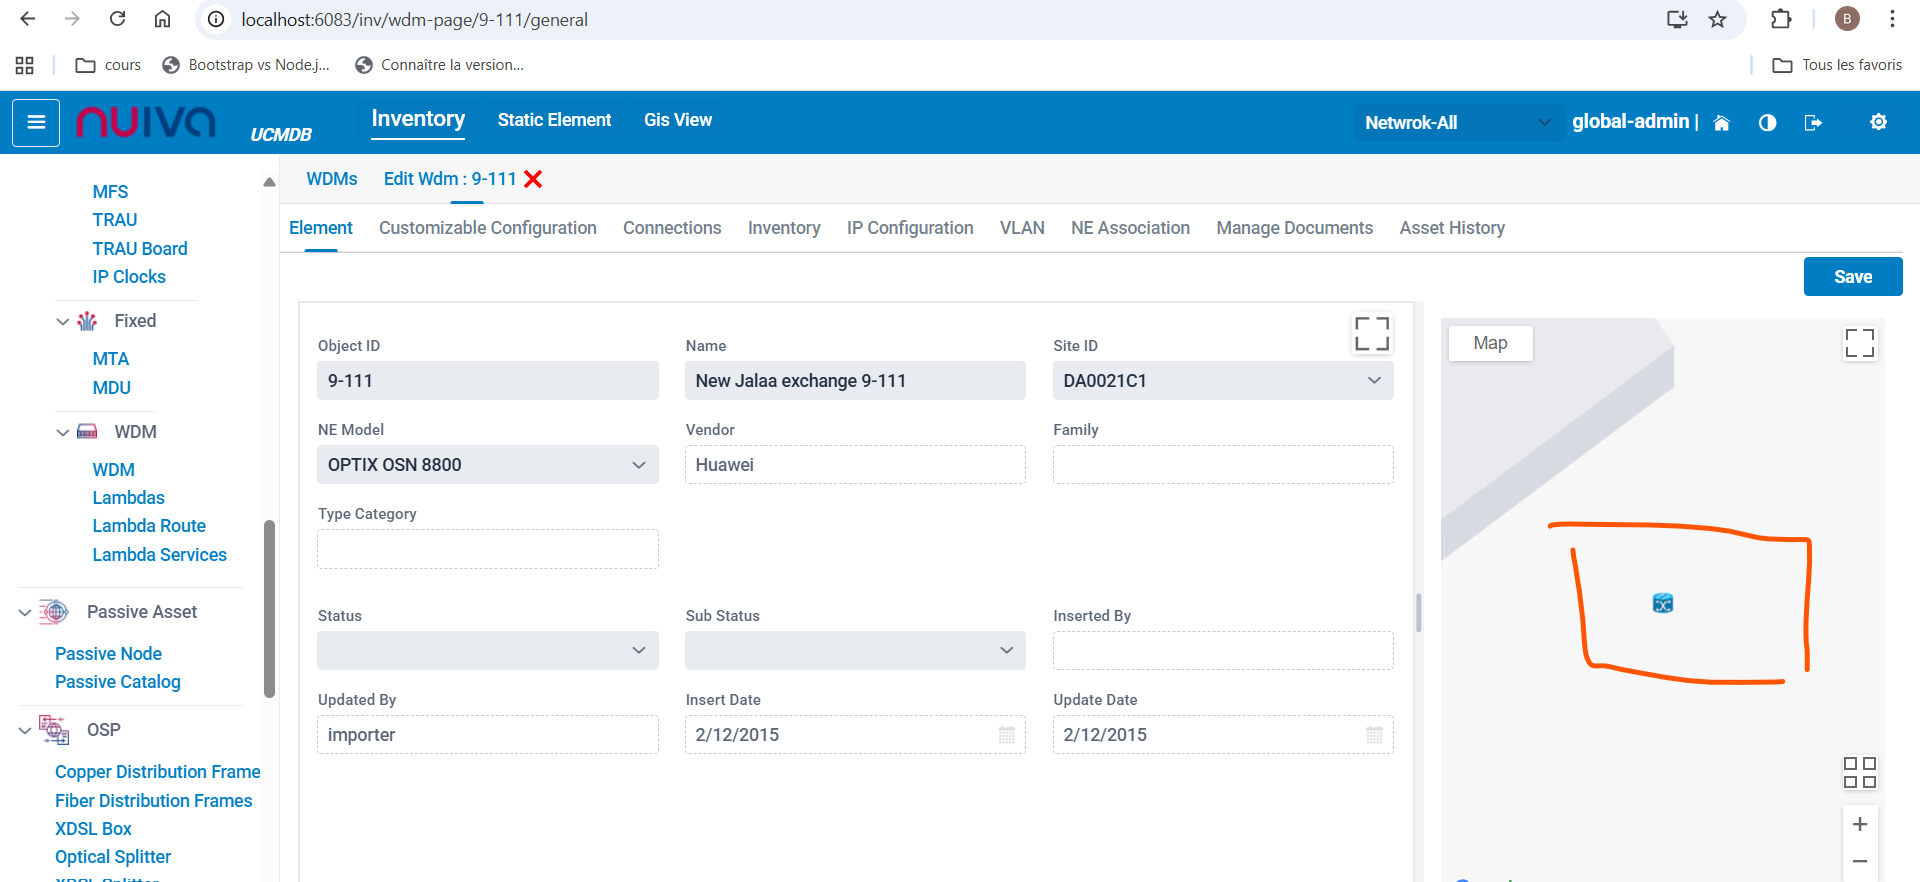The width and height of the screenshot is (1920, 882).
Task: Open the Insert Date calendar picker
Action: pos(1006,735)
